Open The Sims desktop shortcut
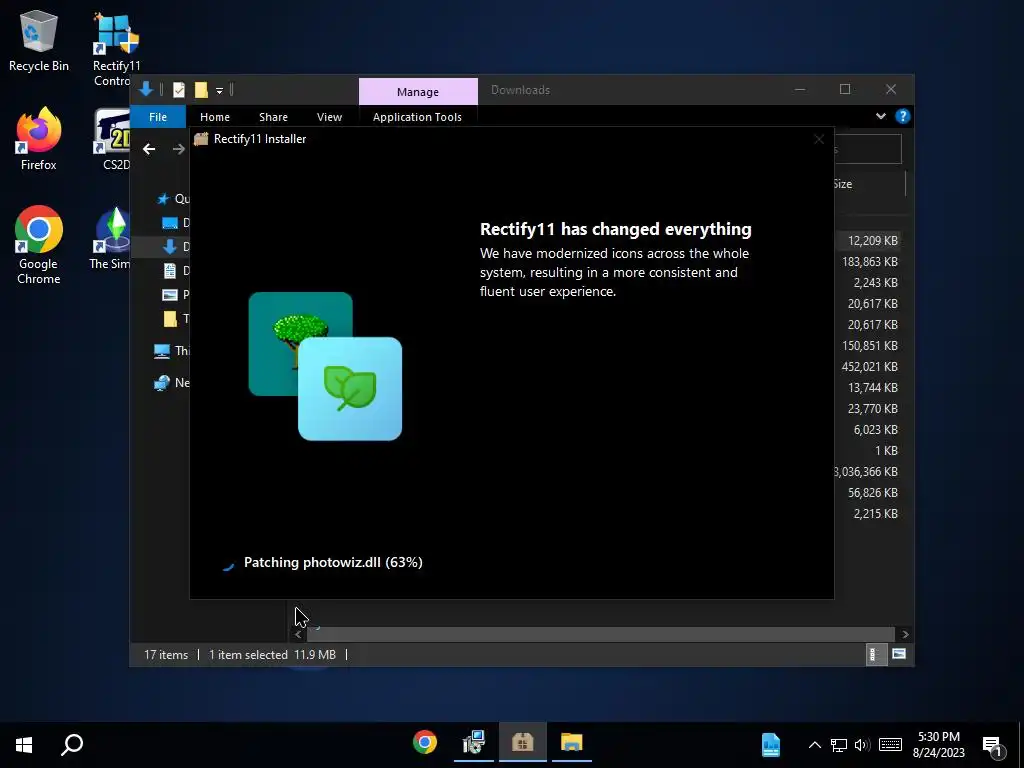The height and width of the screenshot is (768, 1024). (x=110, y=238)
